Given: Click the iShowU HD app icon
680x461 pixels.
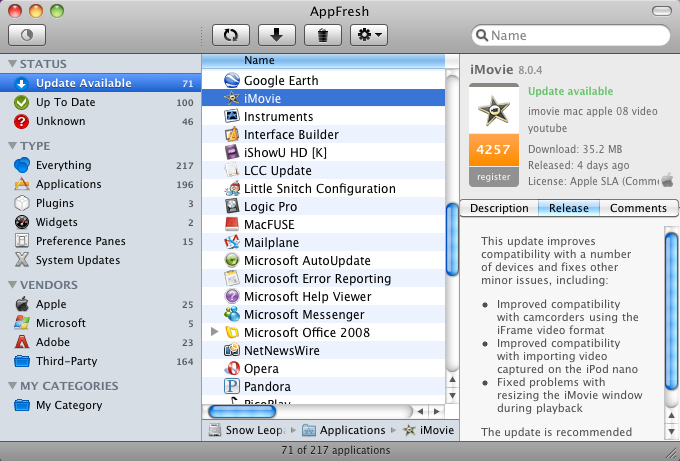Looking at the screenshot, I should coord(232,152).
